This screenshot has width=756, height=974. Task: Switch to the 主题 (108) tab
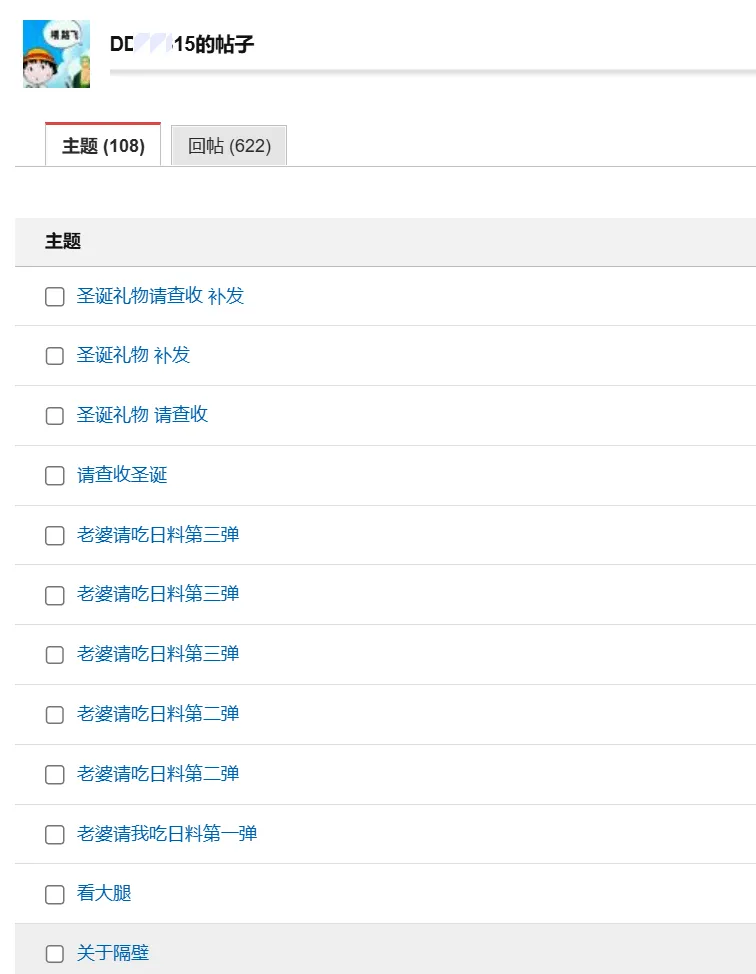pos(103,146)
